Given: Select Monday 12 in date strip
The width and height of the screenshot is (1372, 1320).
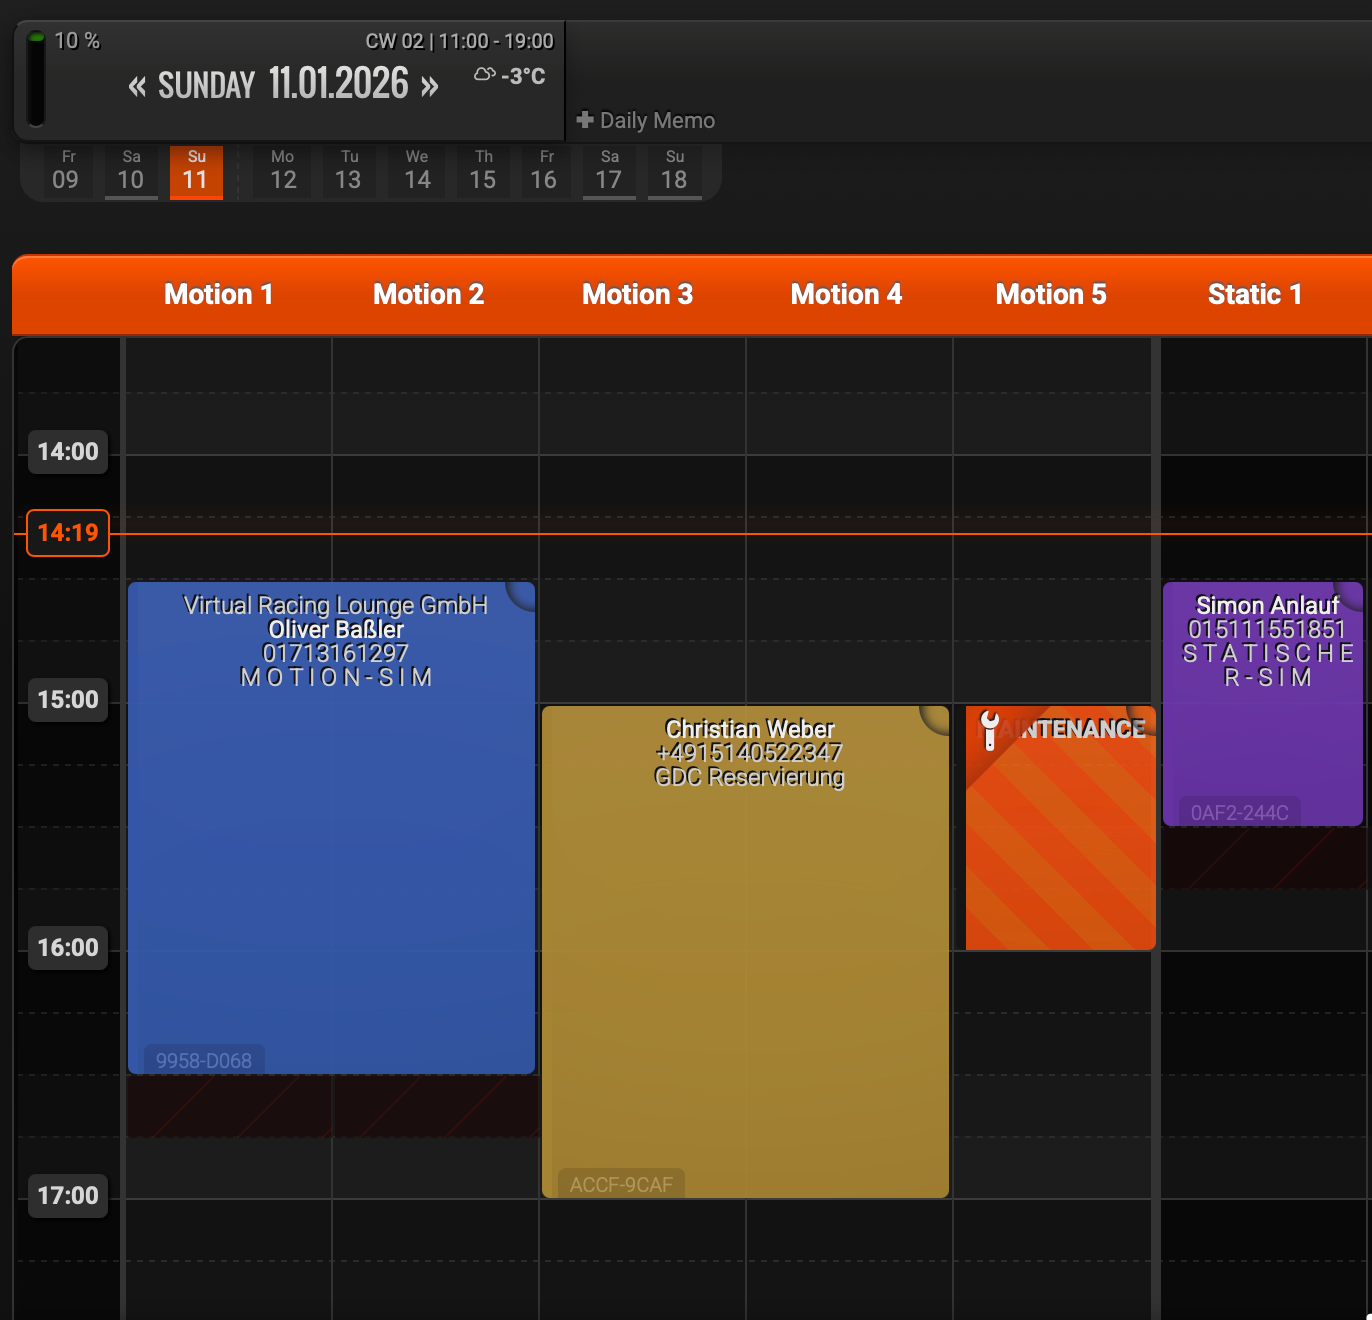Looking at the screenshot, I should (x=283, y=171).
